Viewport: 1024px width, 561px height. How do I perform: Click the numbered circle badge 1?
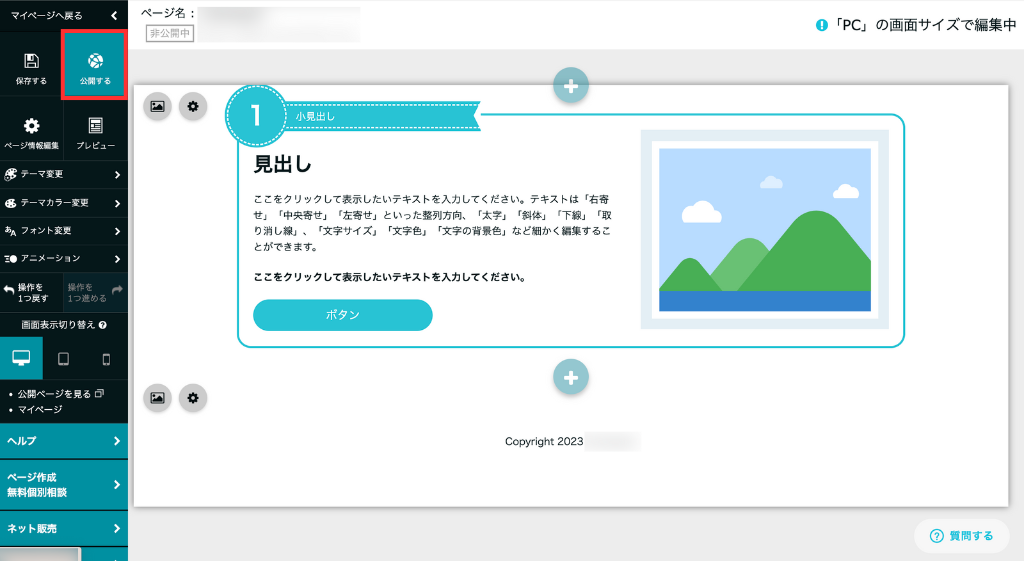click(256, 116)
